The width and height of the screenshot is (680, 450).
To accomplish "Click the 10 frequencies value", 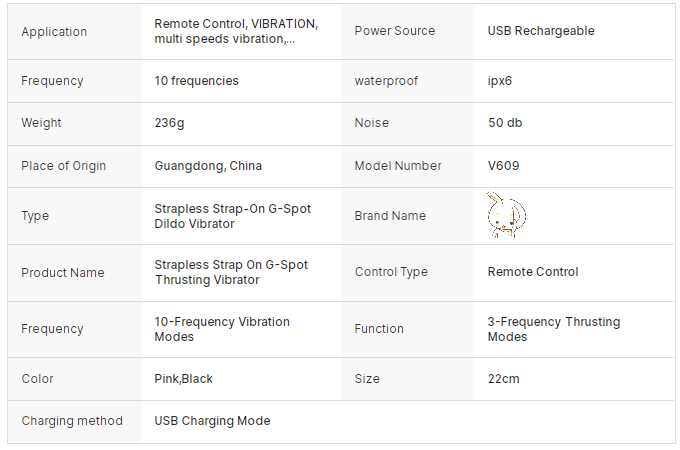I will tap(196, 81).
